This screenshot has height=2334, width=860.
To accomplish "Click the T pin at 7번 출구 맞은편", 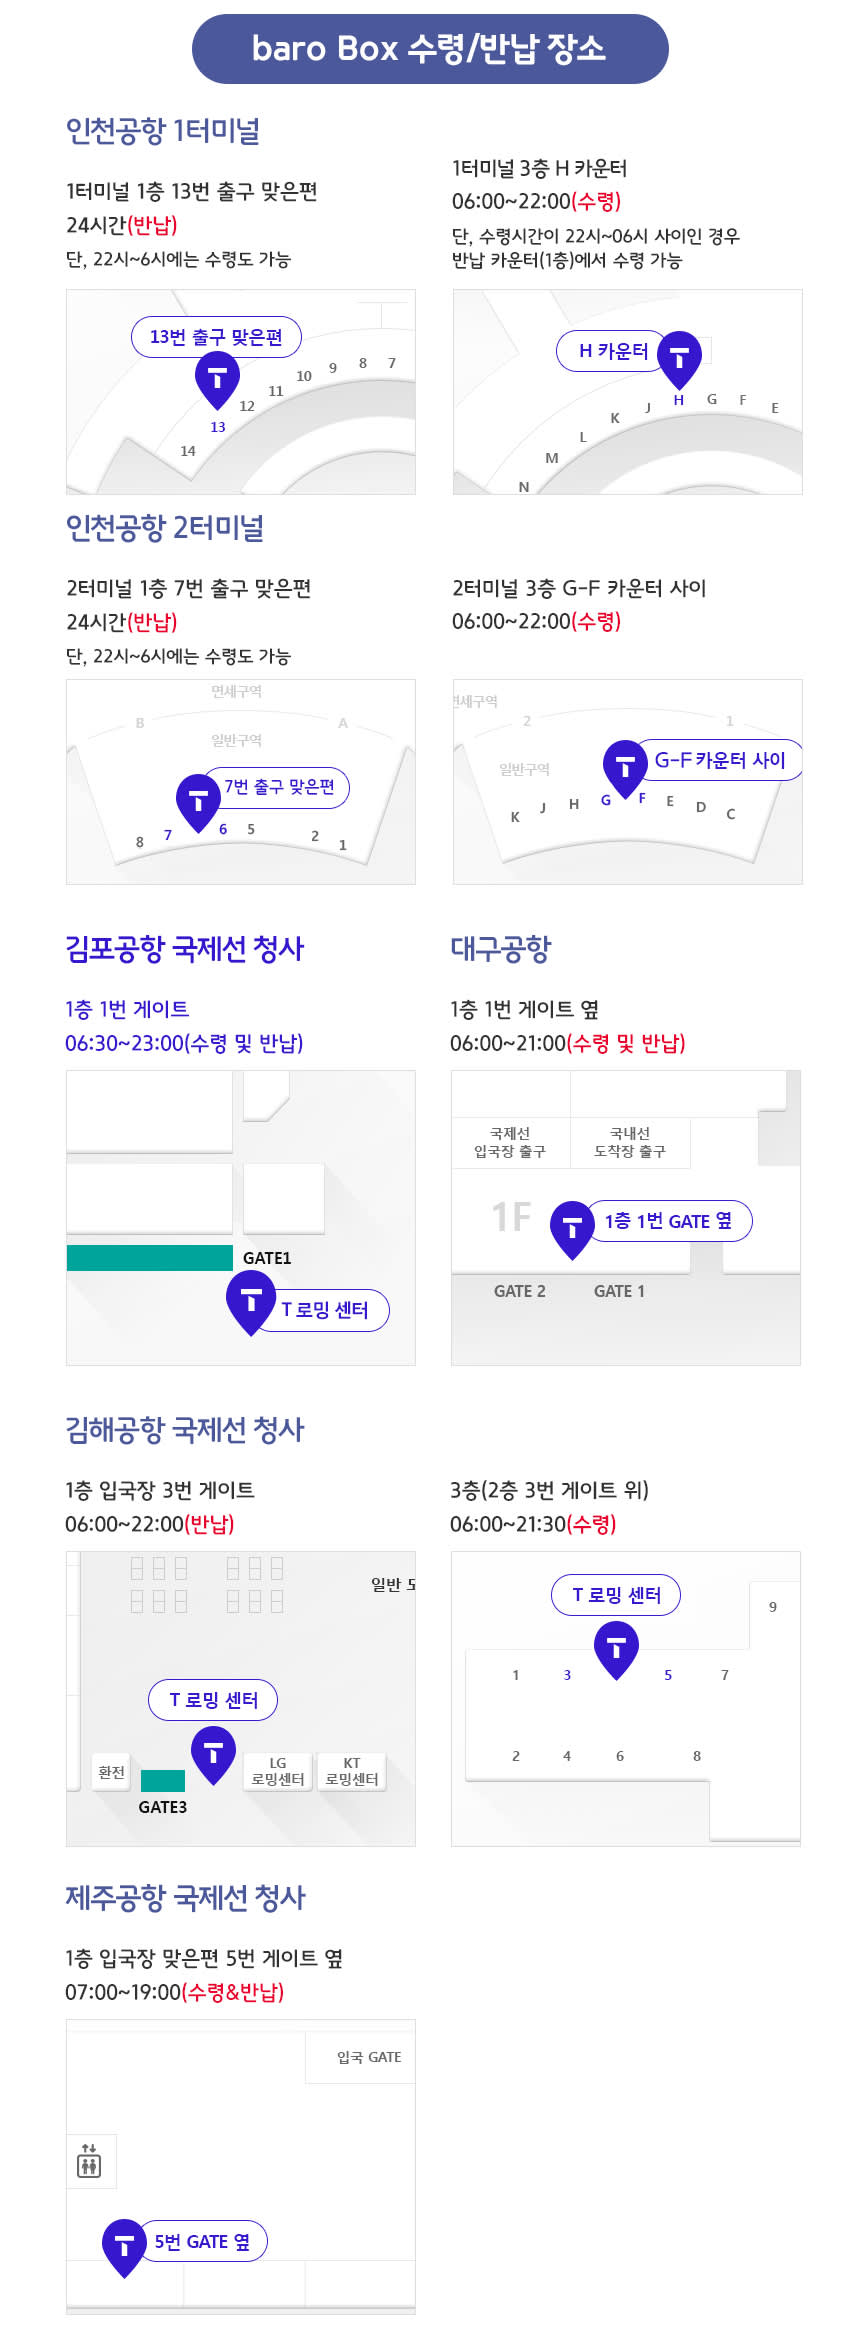I will click(x=198, y=800).
